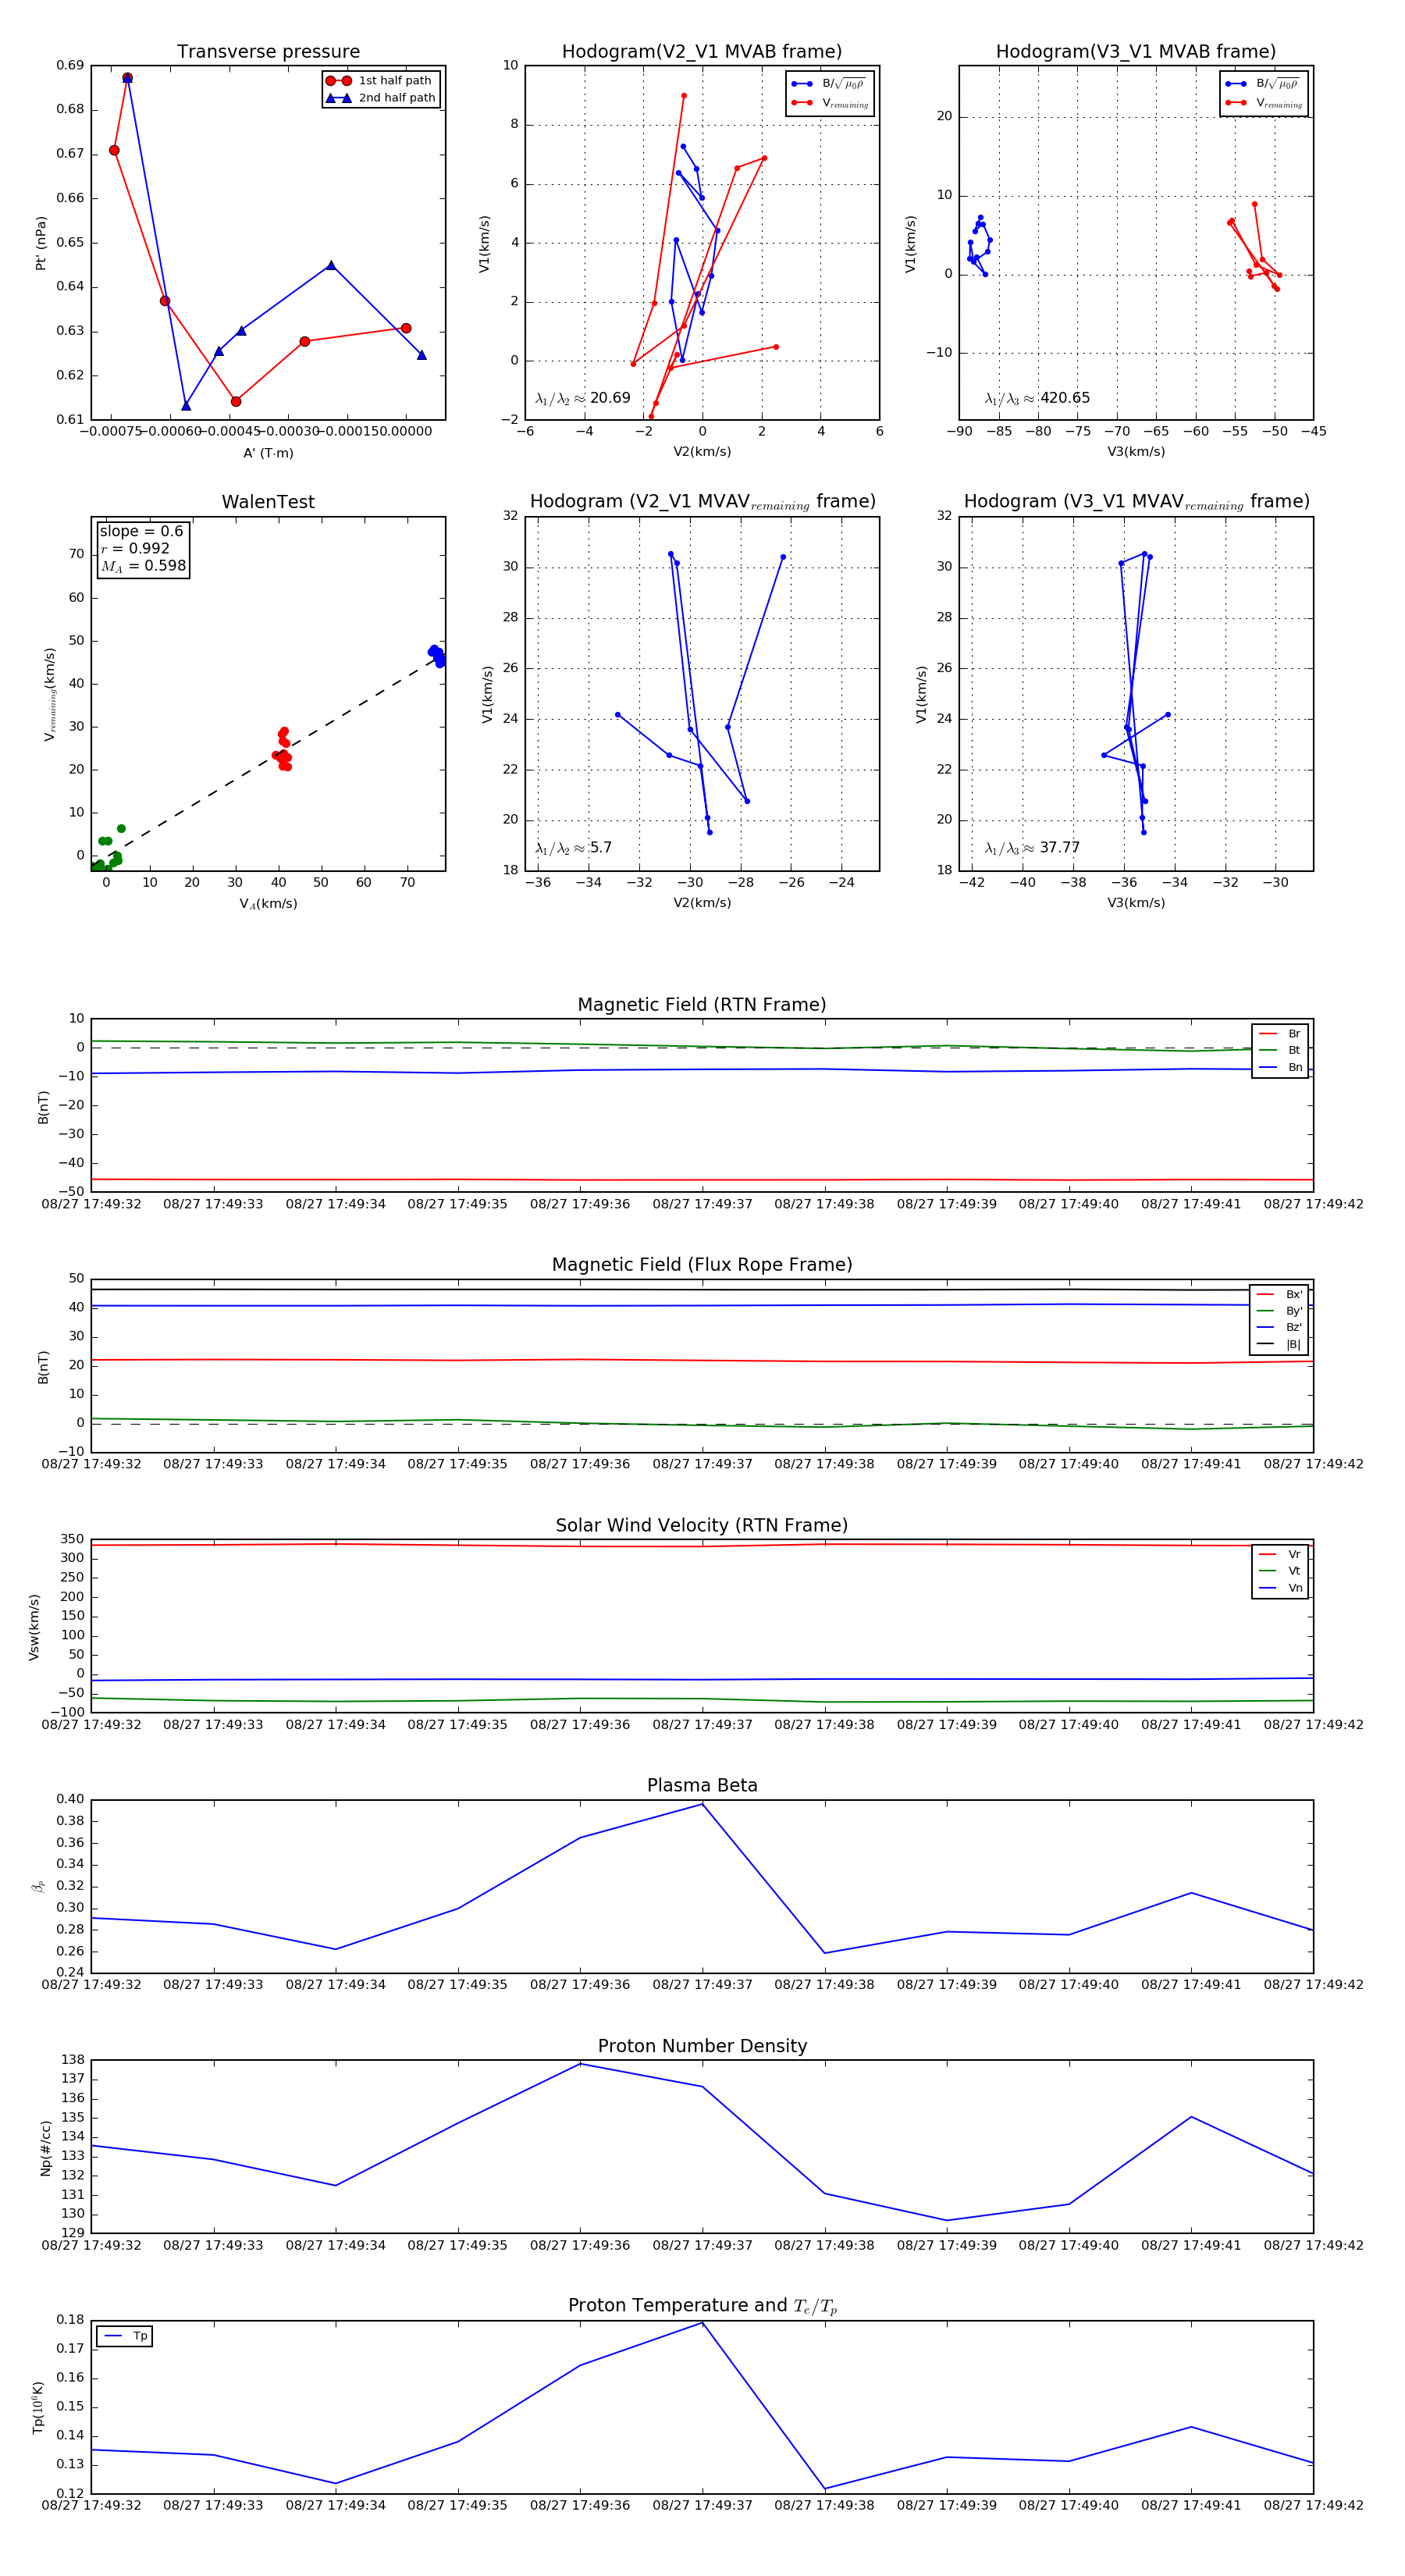
Task: Click the "Proton Number Density" plot title
Action: point(702,2046)
